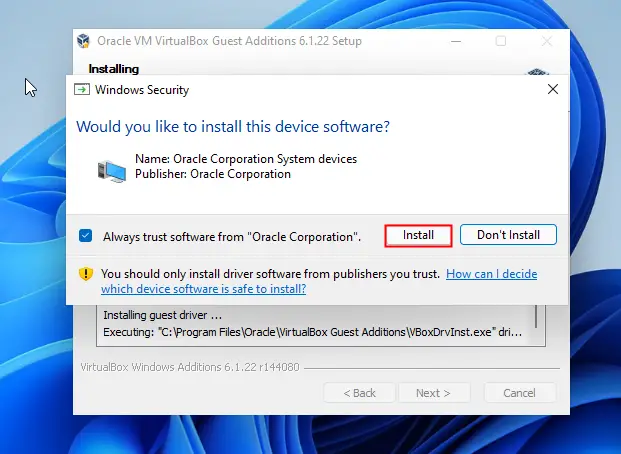Click the 'Installing' heading in setup window

tap(114, 69)
